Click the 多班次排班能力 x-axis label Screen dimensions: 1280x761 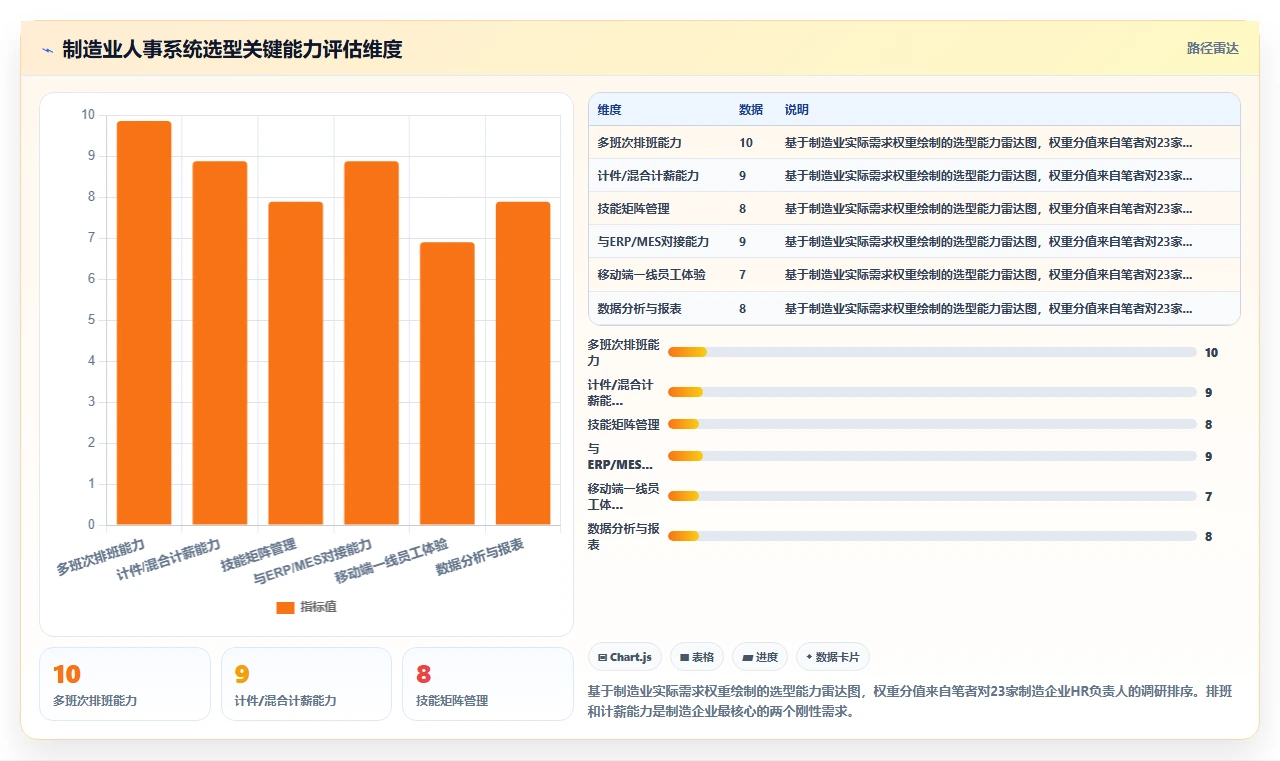pyautogui.click(x=101, y=556)
